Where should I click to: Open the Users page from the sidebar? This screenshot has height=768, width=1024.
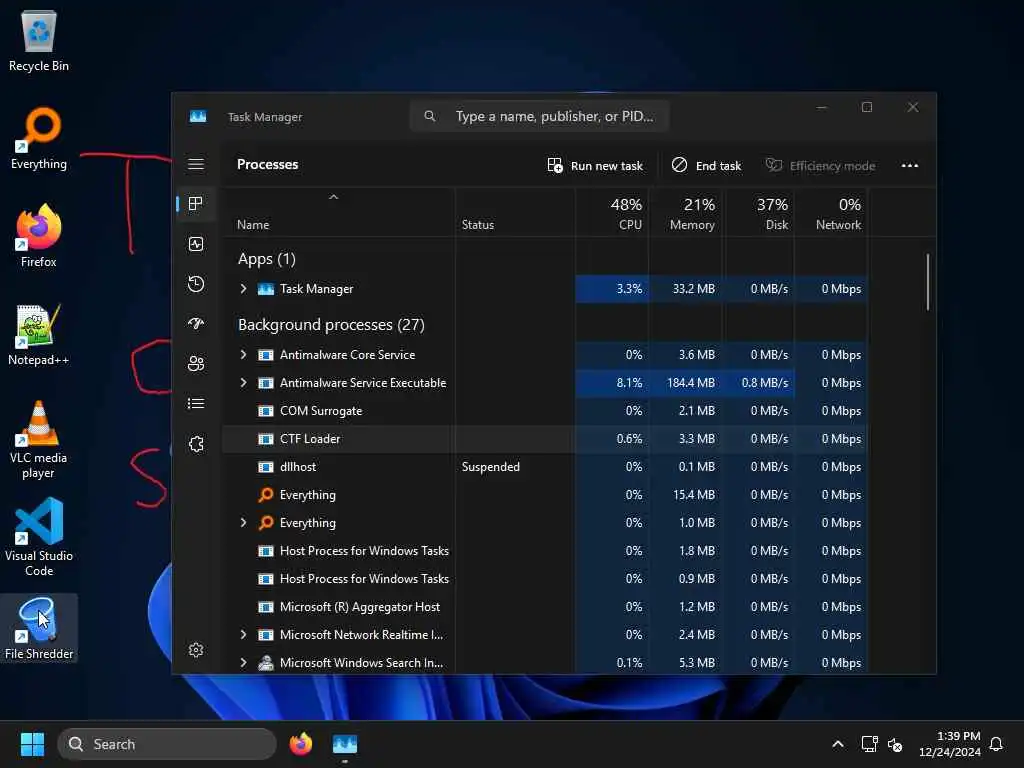[x=196, y=364]
